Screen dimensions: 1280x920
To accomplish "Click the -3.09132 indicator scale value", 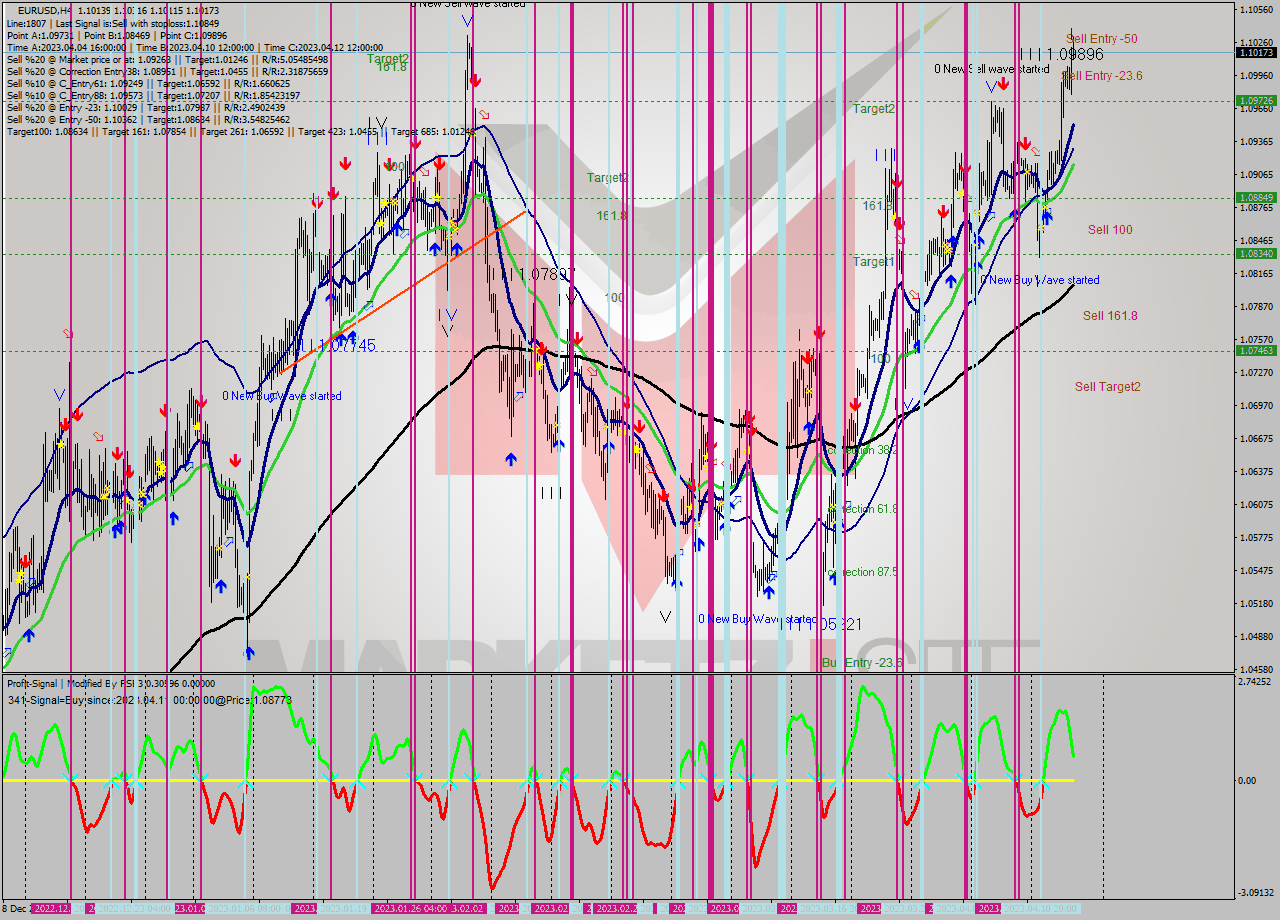I will [1256, 893].
